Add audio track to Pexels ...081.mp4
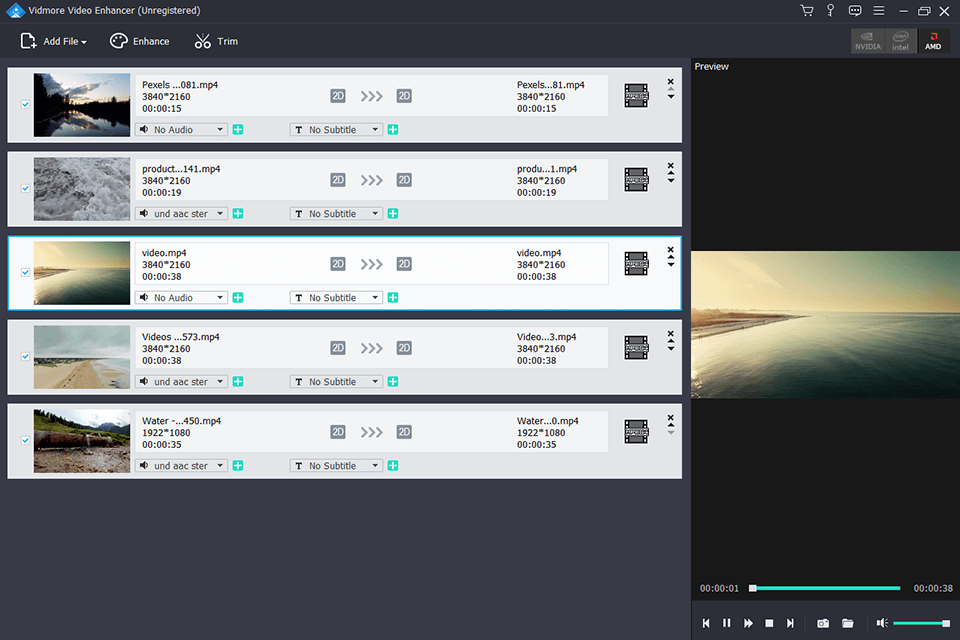 pos(238,130)
